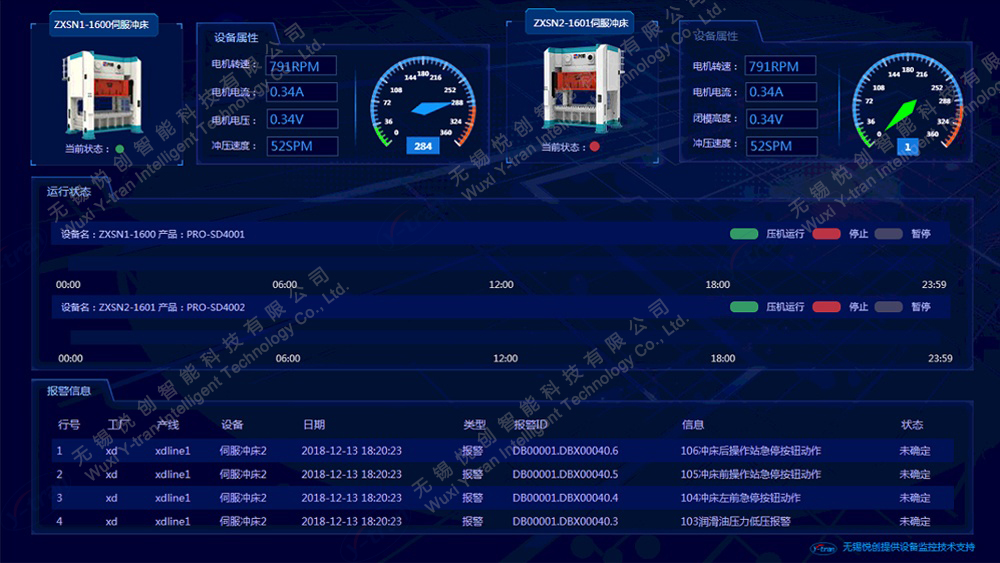Viewport: 1000px width, 563px height.
Task: Select the ZXSN2-1601伺服冲床 title tab
Action: pyautogui.click(x=581, y=23)
